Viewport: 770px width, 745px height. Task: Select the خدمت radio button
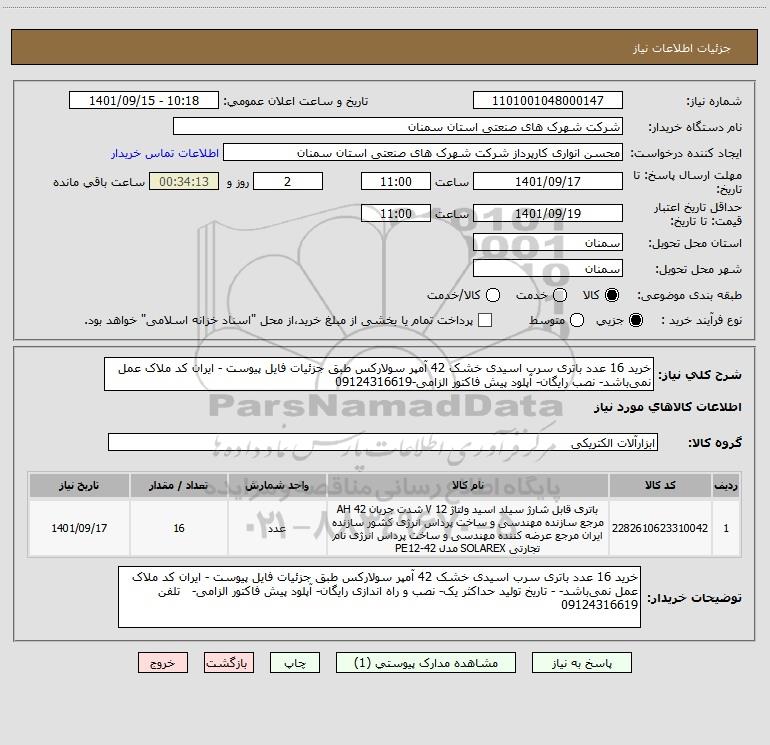pos(560,295)
